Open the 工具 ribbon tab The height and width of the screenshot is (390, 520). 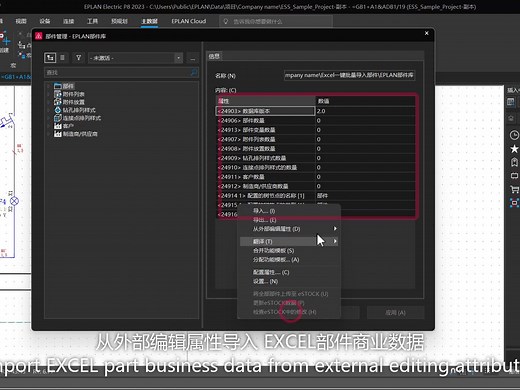(x=93, y=21)
